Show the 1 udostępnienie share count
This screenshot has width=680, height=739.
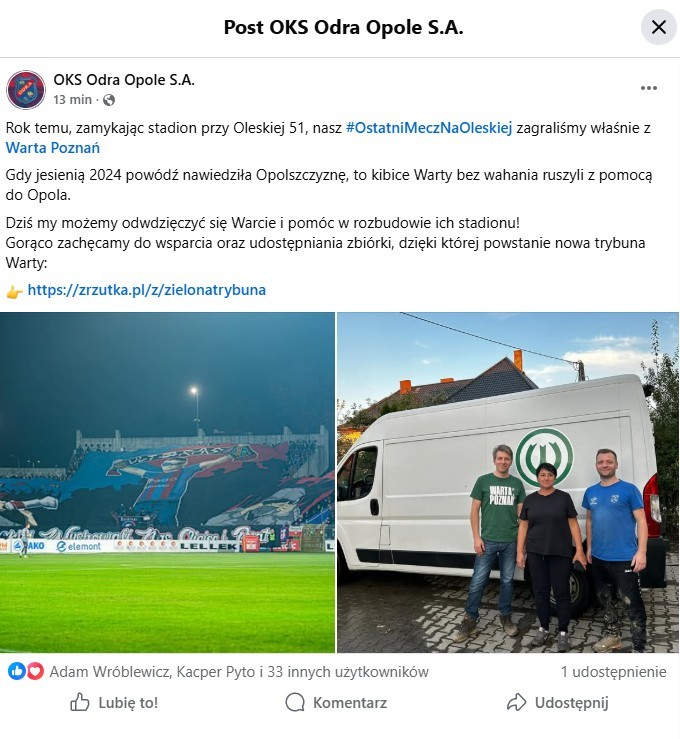click(614, 672)
